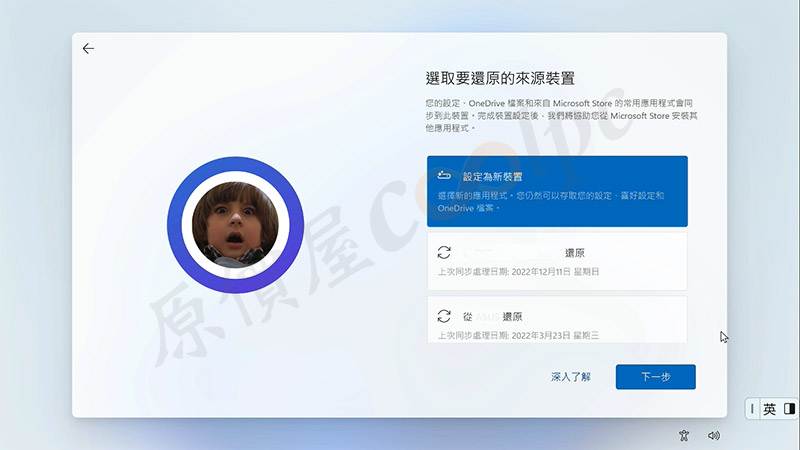Click new device icon beside 設定為新裝置

coord(444,176)
